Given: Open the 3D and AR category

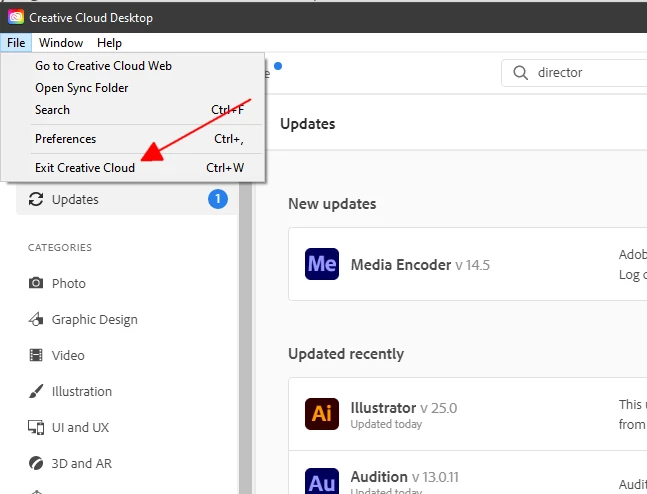Looking at the screenshot, I should (x=82, y=463).
